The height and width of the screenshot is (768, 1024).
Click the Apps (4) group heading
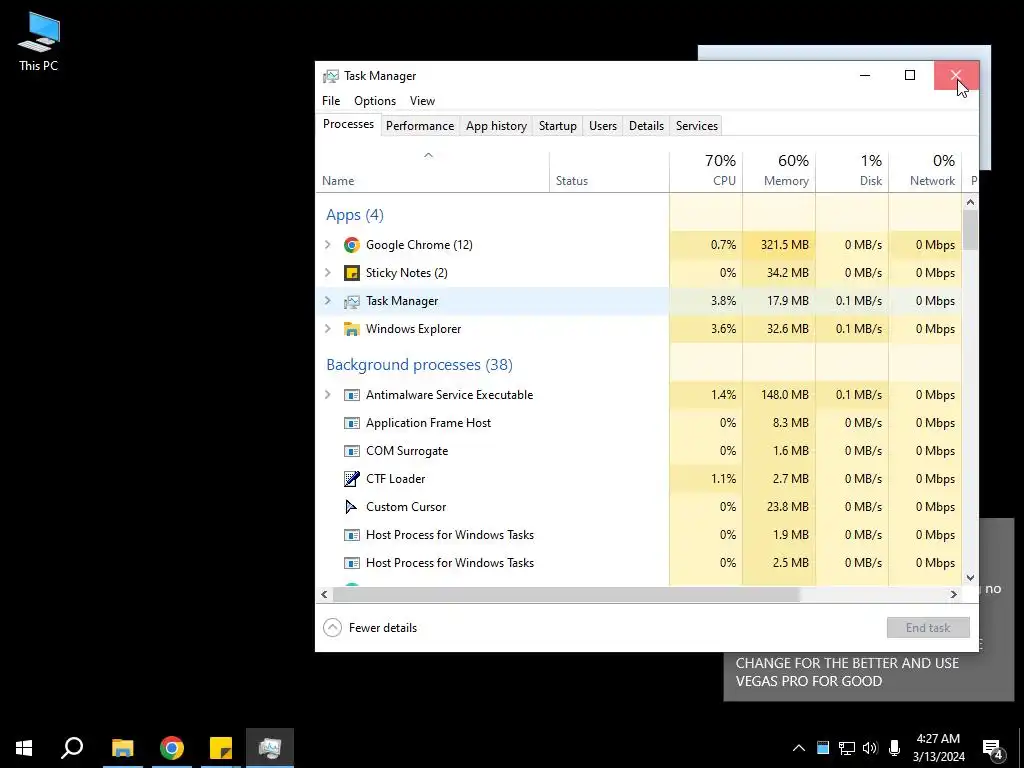click(355, 215)
